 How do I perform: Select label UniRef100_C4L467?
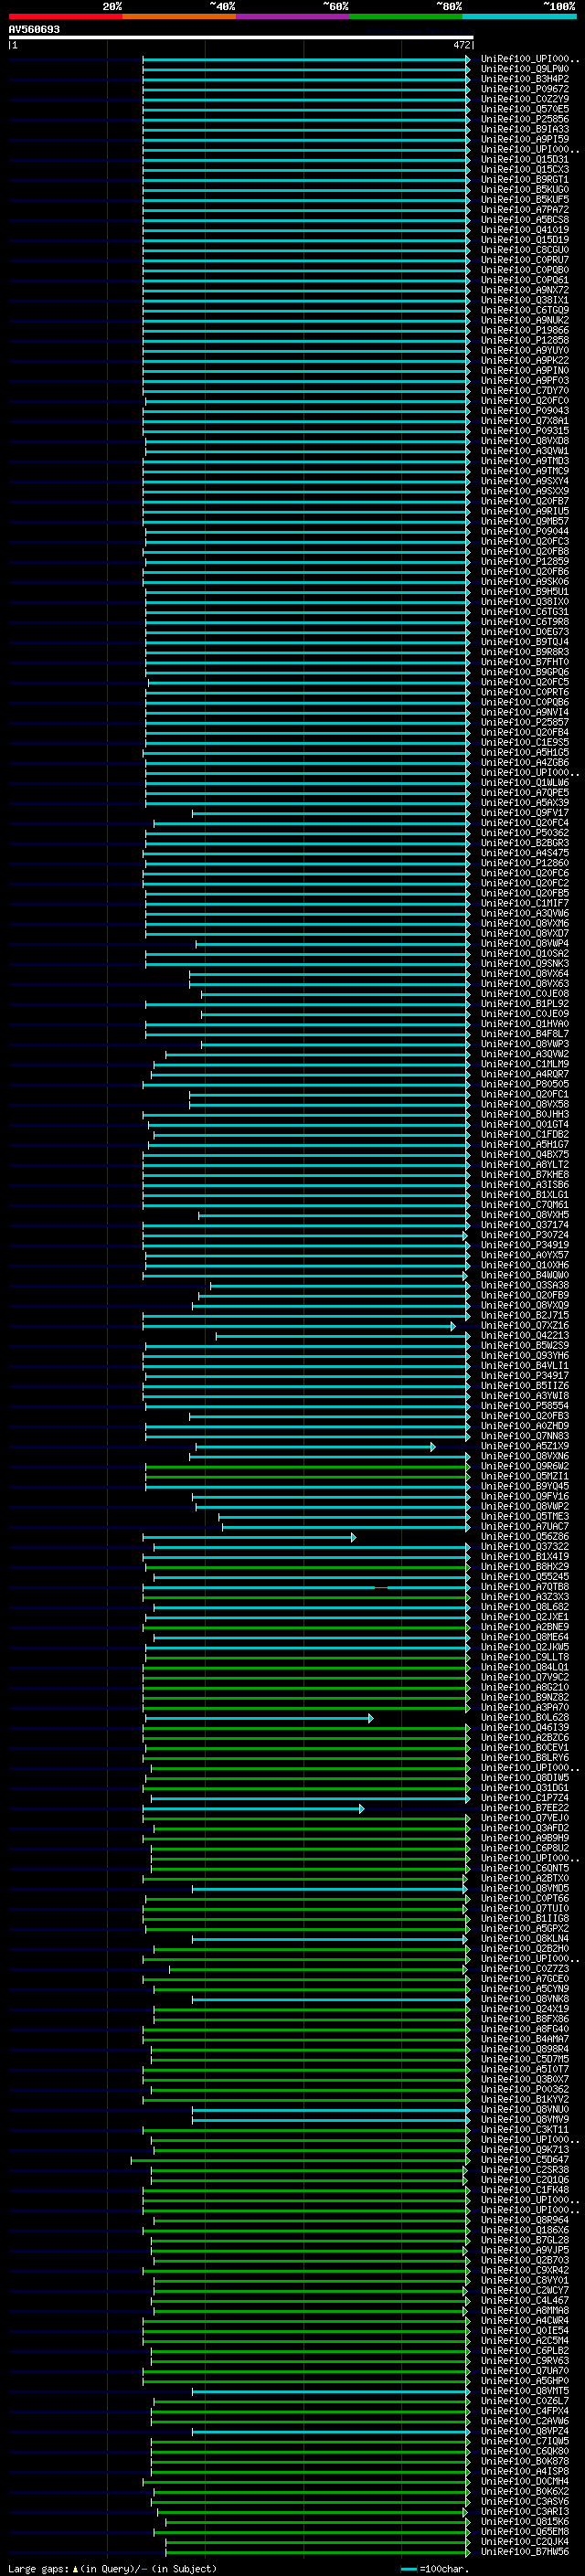525,2300
